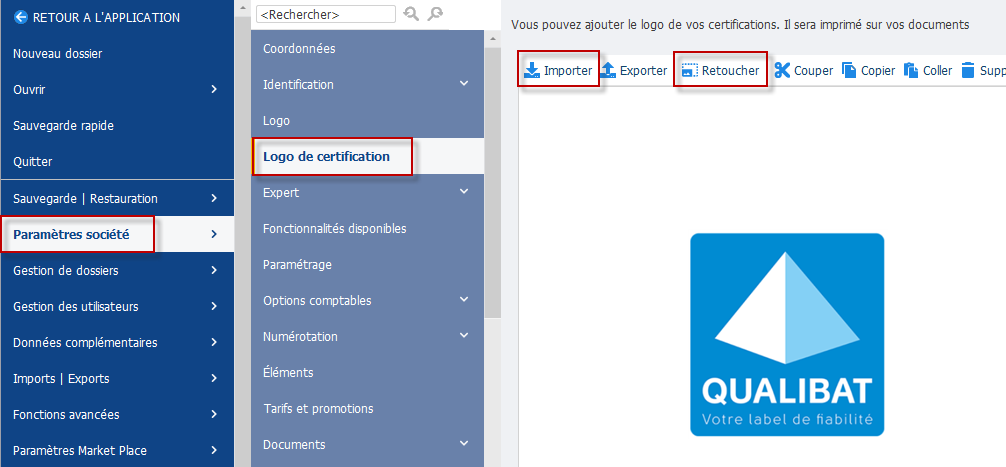
Task: Expand the Documents chevron
Action: pyautogui.click(x=464, y=443)
